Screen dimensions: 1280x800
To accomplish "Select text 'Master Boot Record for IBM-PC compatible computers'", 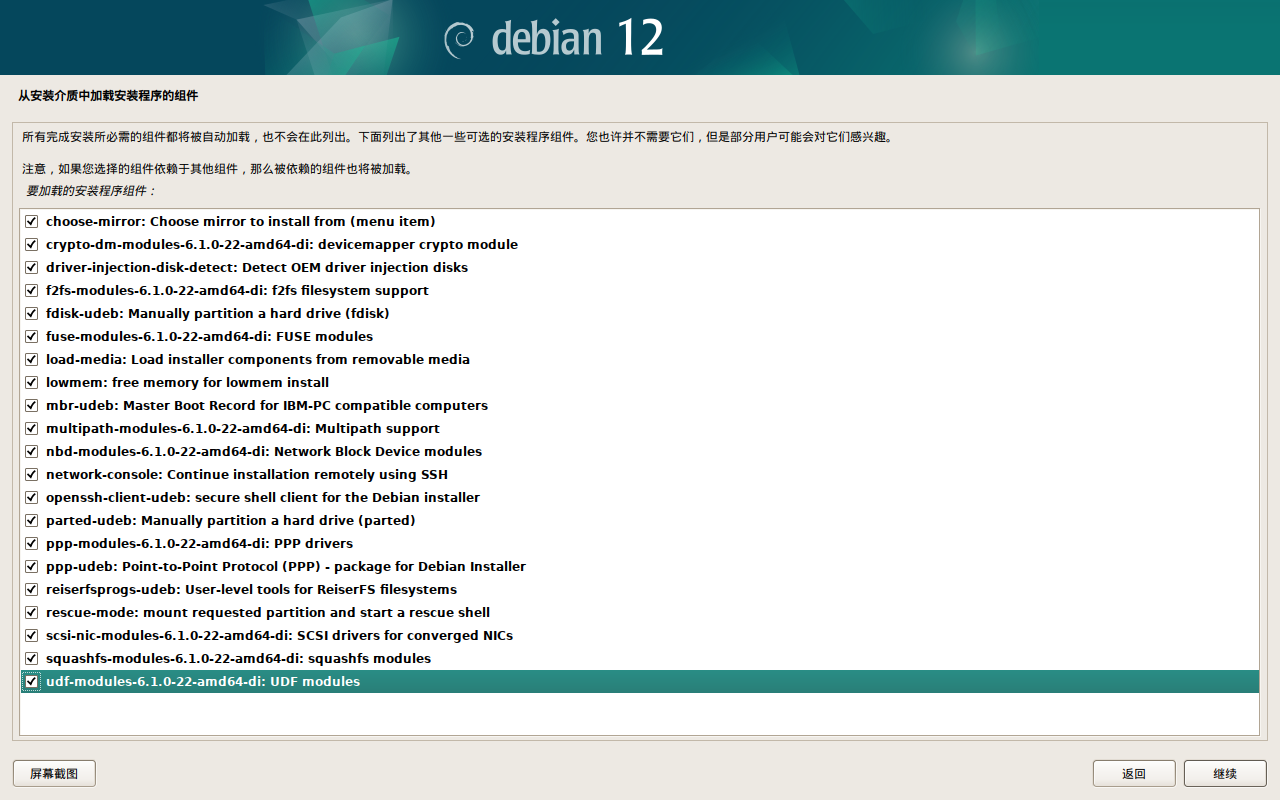I will coord(305,406).
